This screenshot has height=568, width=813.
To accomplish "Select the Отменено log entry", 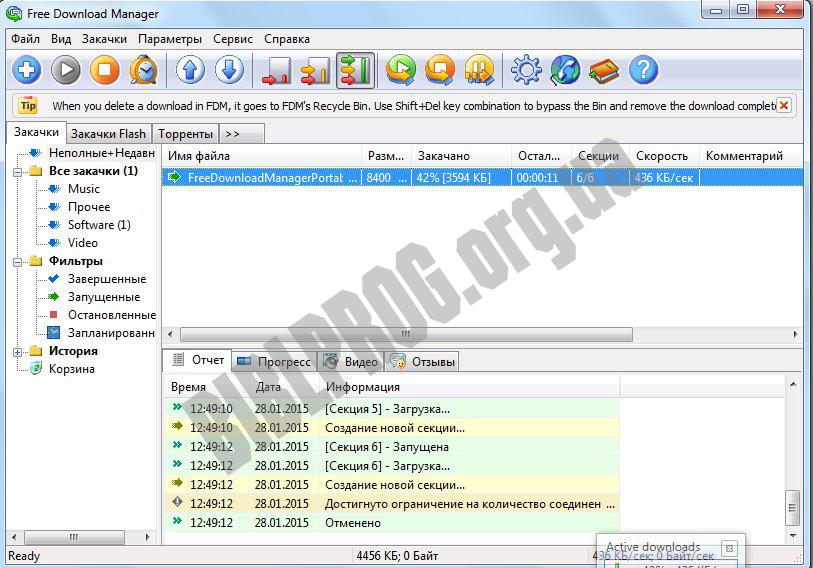I will coord(393,522).
